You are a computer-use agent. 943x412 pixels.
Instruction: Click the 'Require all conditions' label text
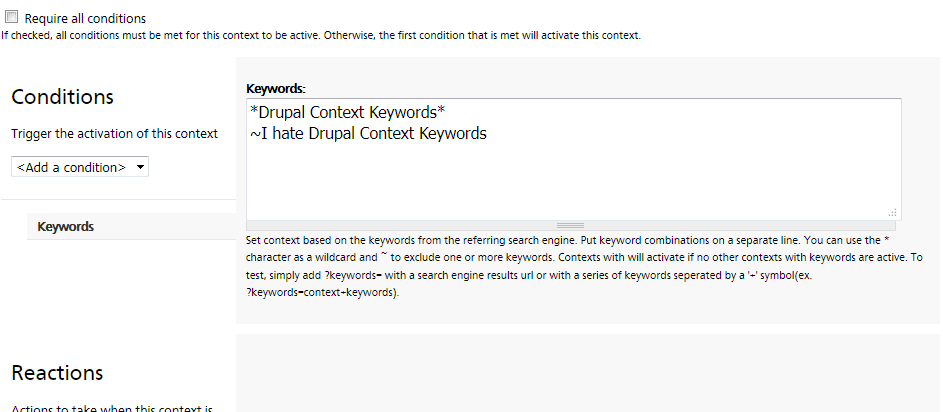click(x=85, y=19)
